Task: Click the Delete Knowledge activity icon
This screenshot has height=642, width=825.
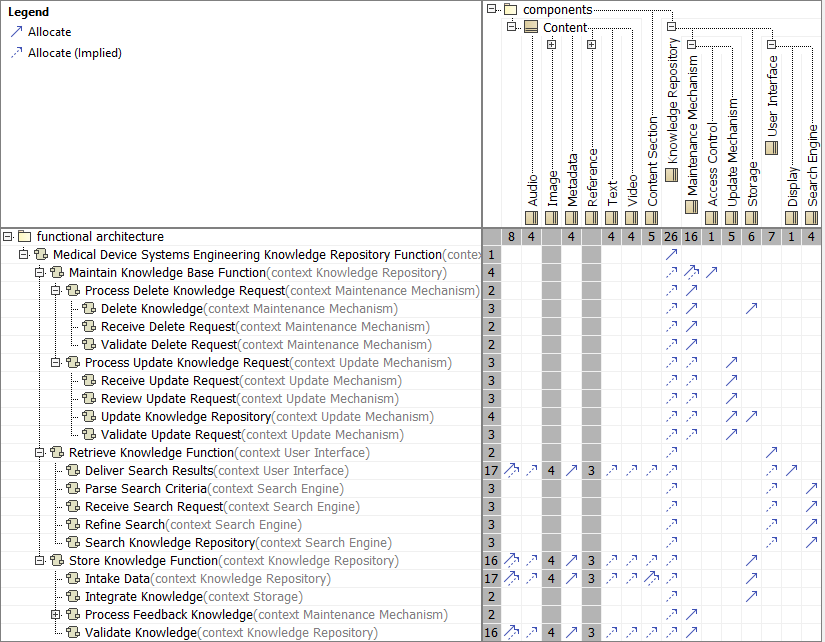Action: point(89,309)
